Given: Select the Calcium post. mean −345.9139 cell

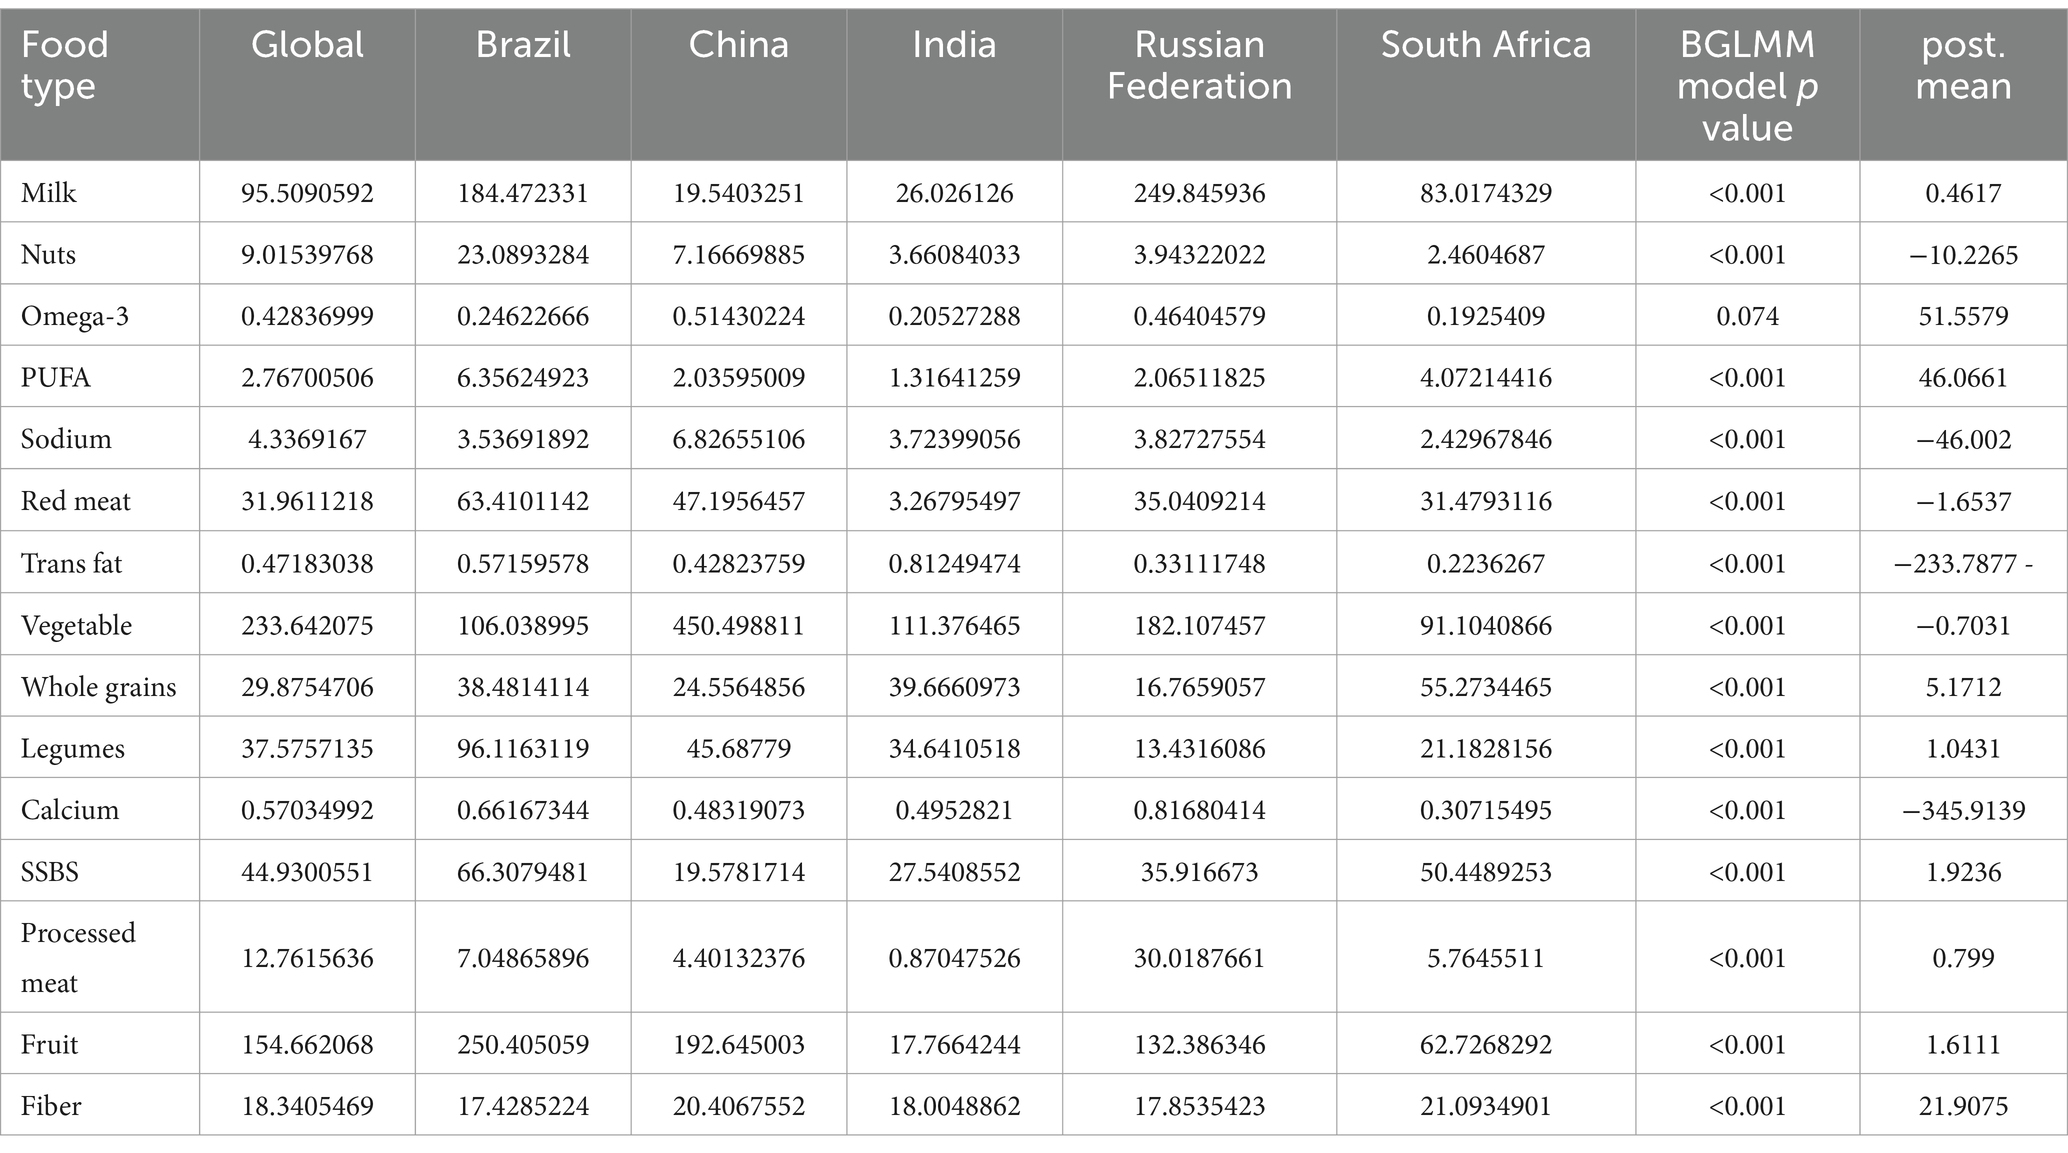Looking at the screenshot, I should coord(1963,810).
